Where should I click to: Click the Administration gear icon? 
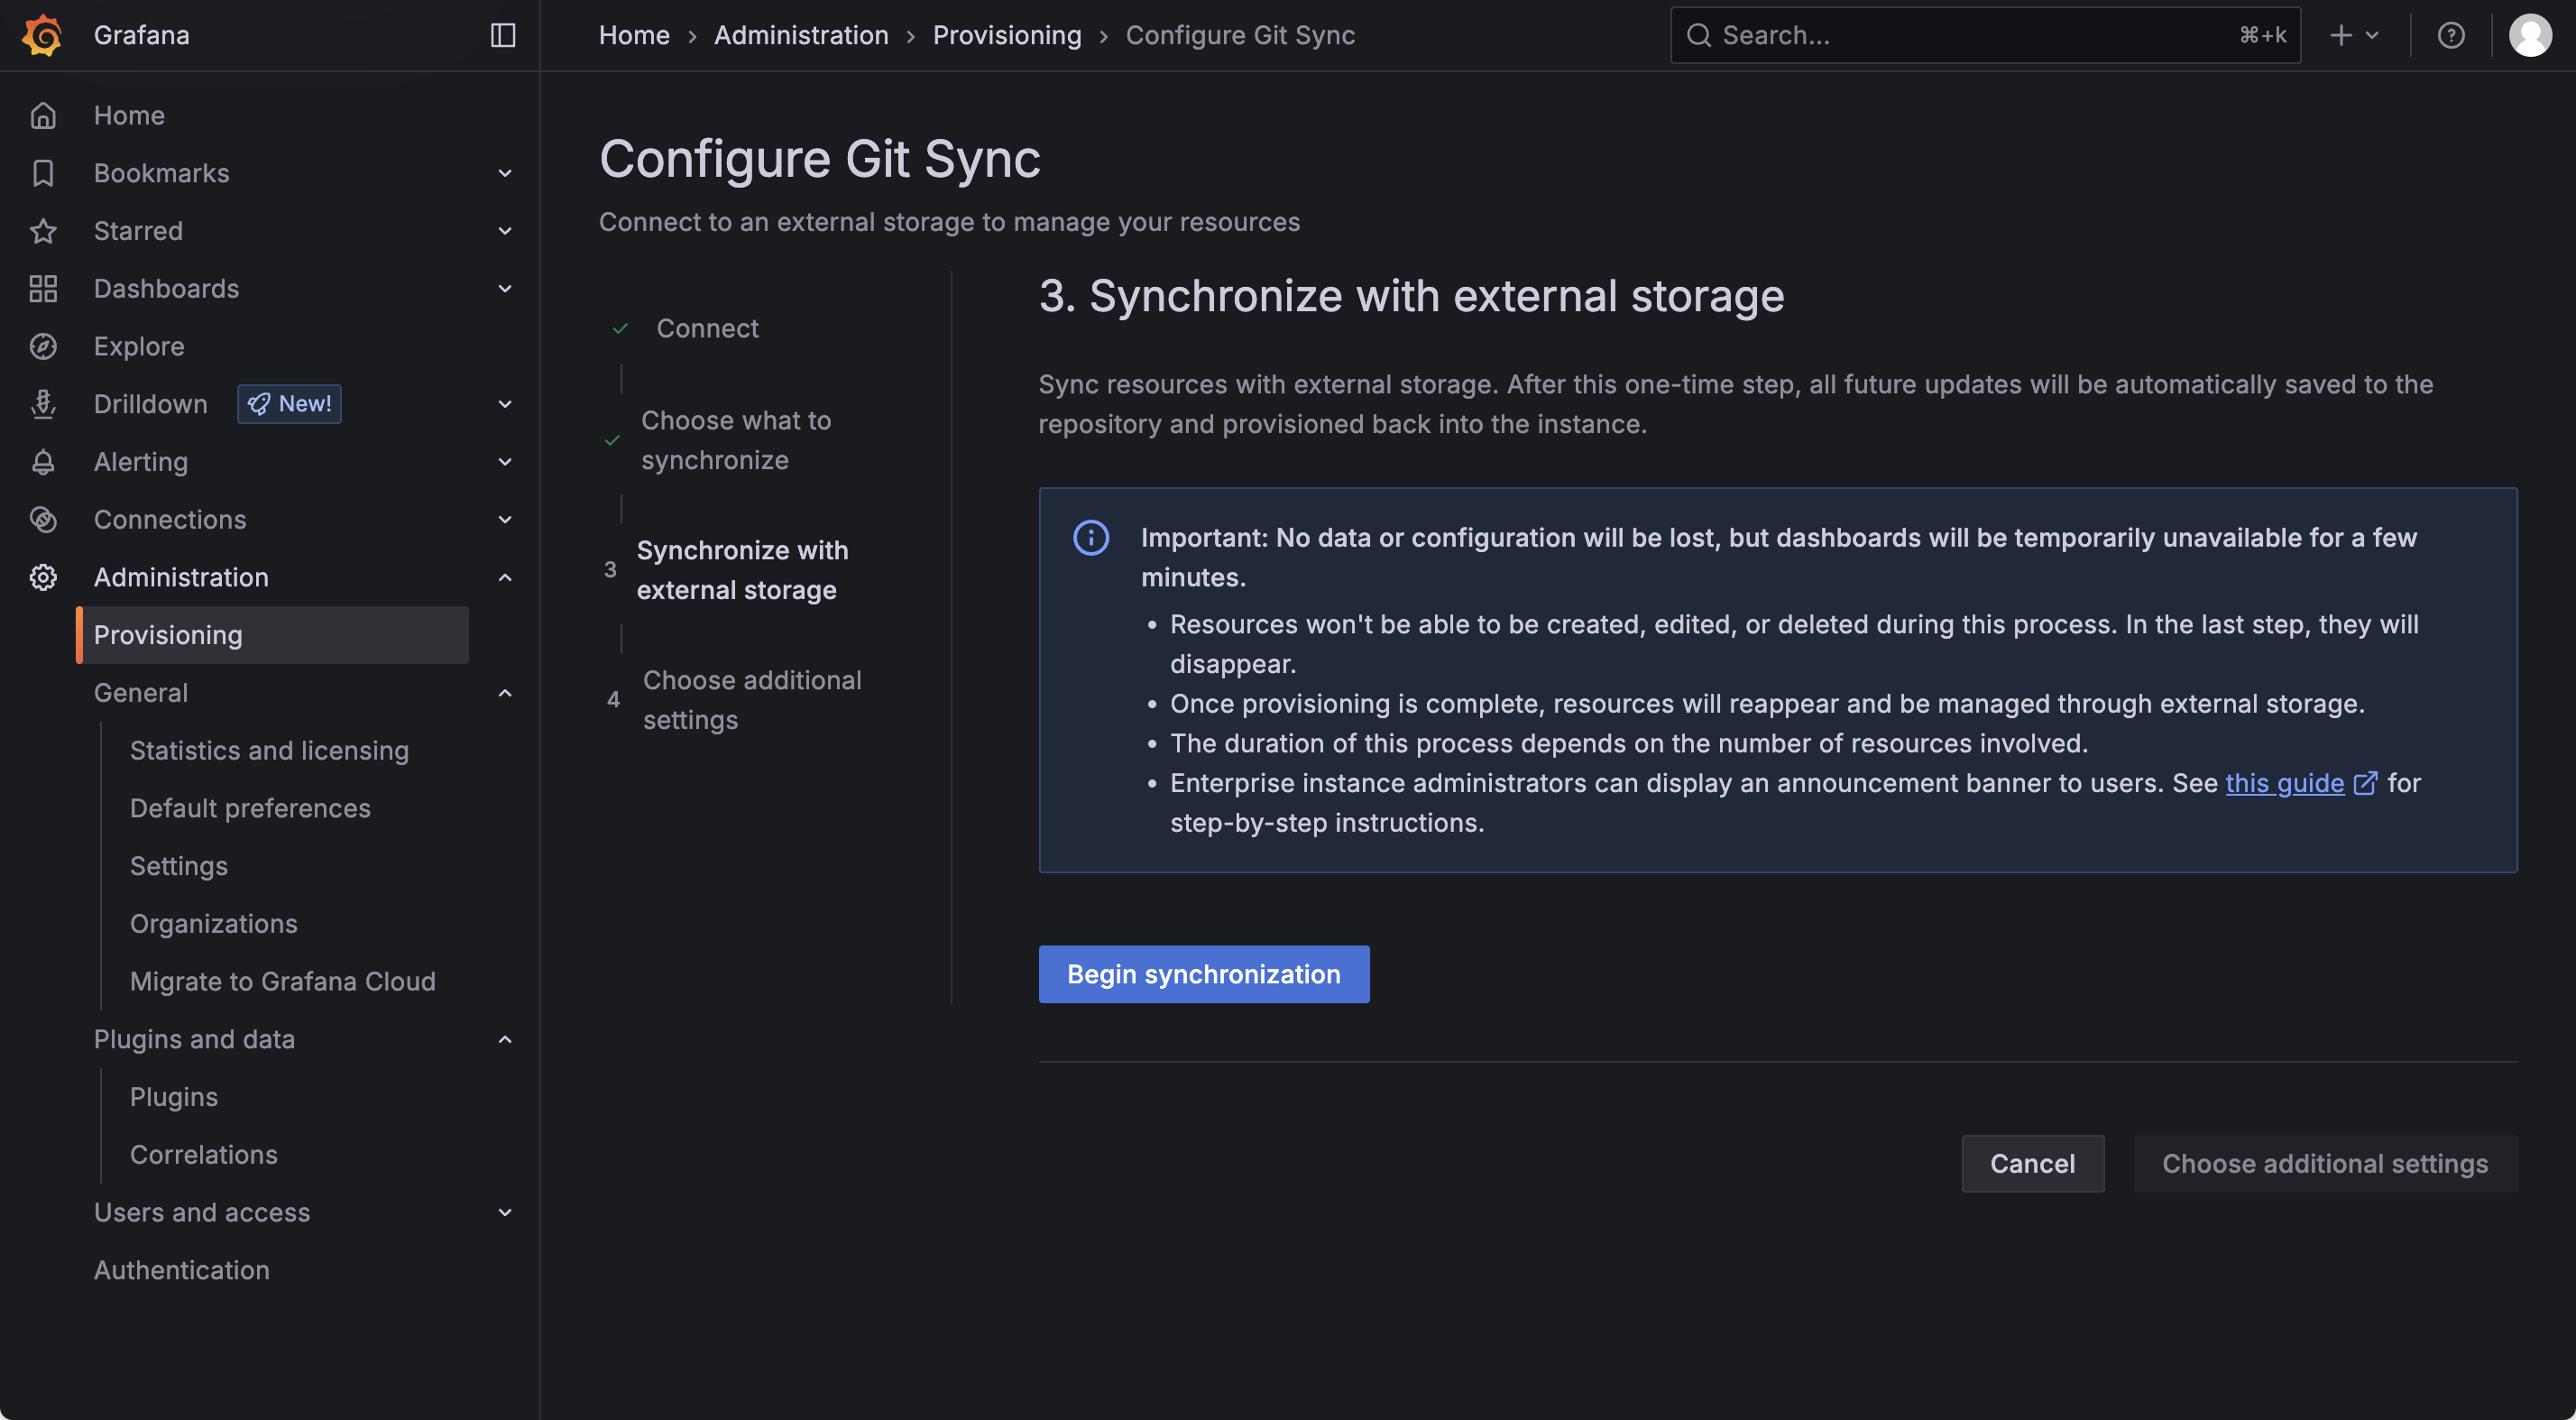(x=43, y=577)
